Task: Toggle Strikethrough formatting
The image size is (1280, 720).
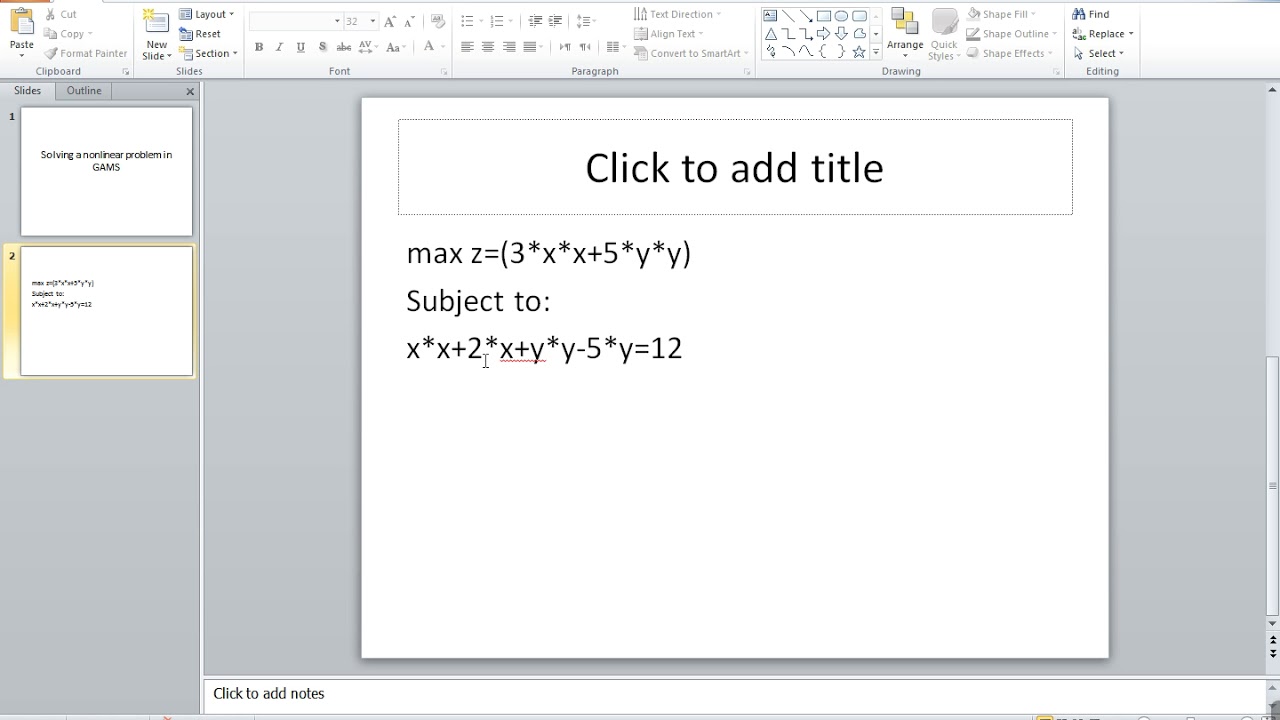Action: (x=344, y=47)
